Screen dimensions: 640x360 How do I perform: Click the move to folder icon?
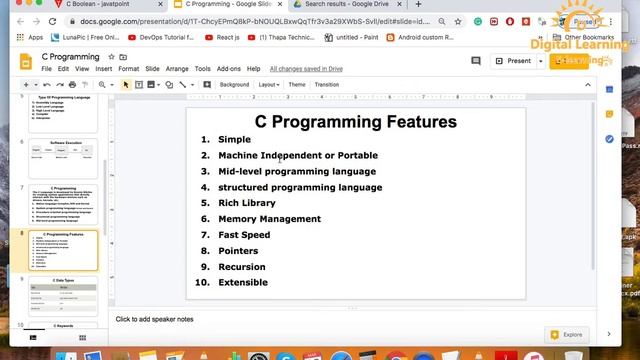click(x=123, y=57)
